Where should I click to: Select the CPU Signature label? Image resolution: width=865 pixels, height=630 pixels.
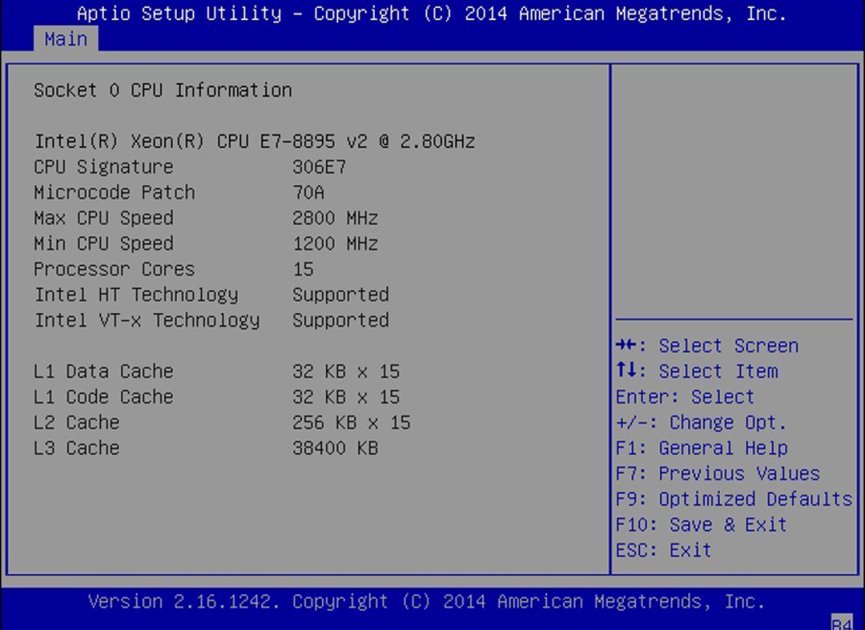pyautogui.click(x=104, y=167)
